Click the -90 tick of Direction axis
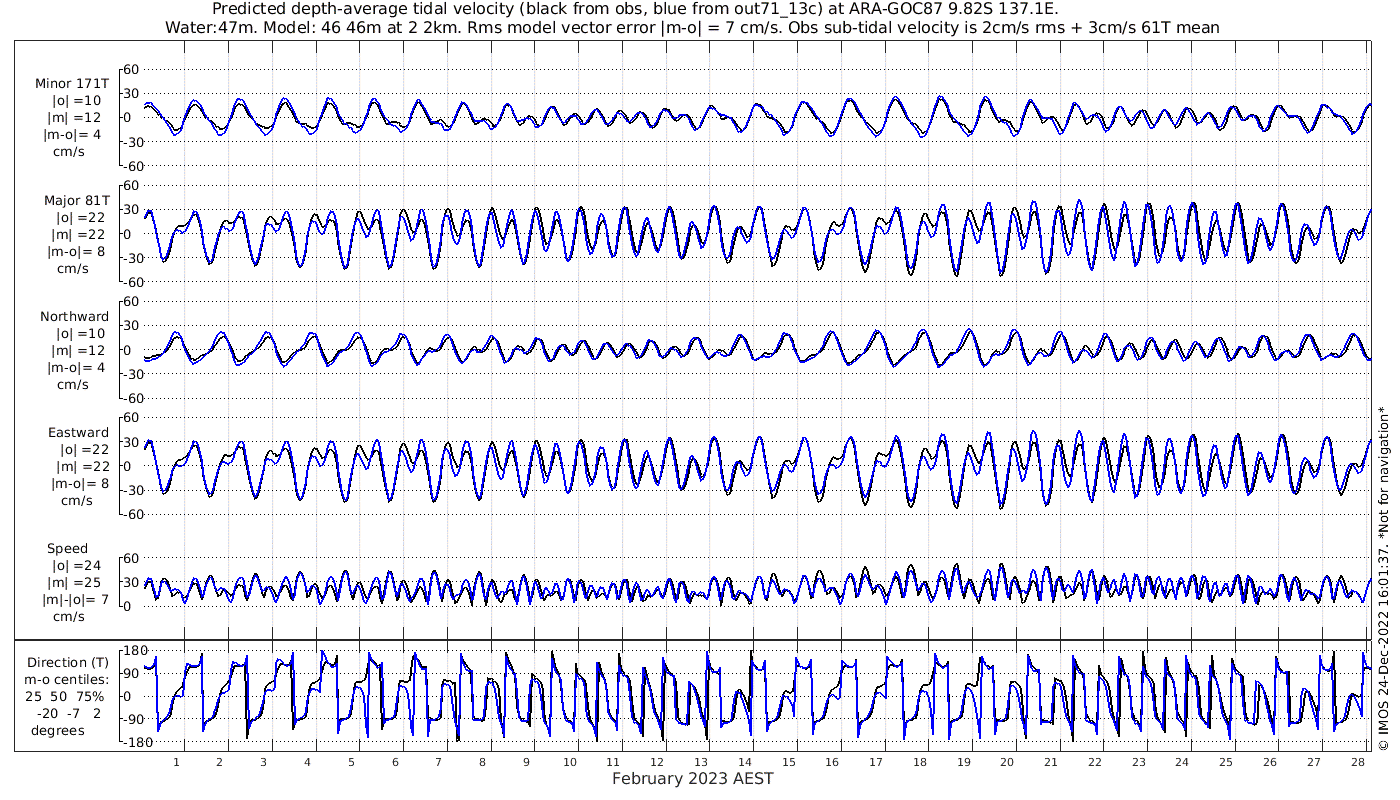 point(134,719)
